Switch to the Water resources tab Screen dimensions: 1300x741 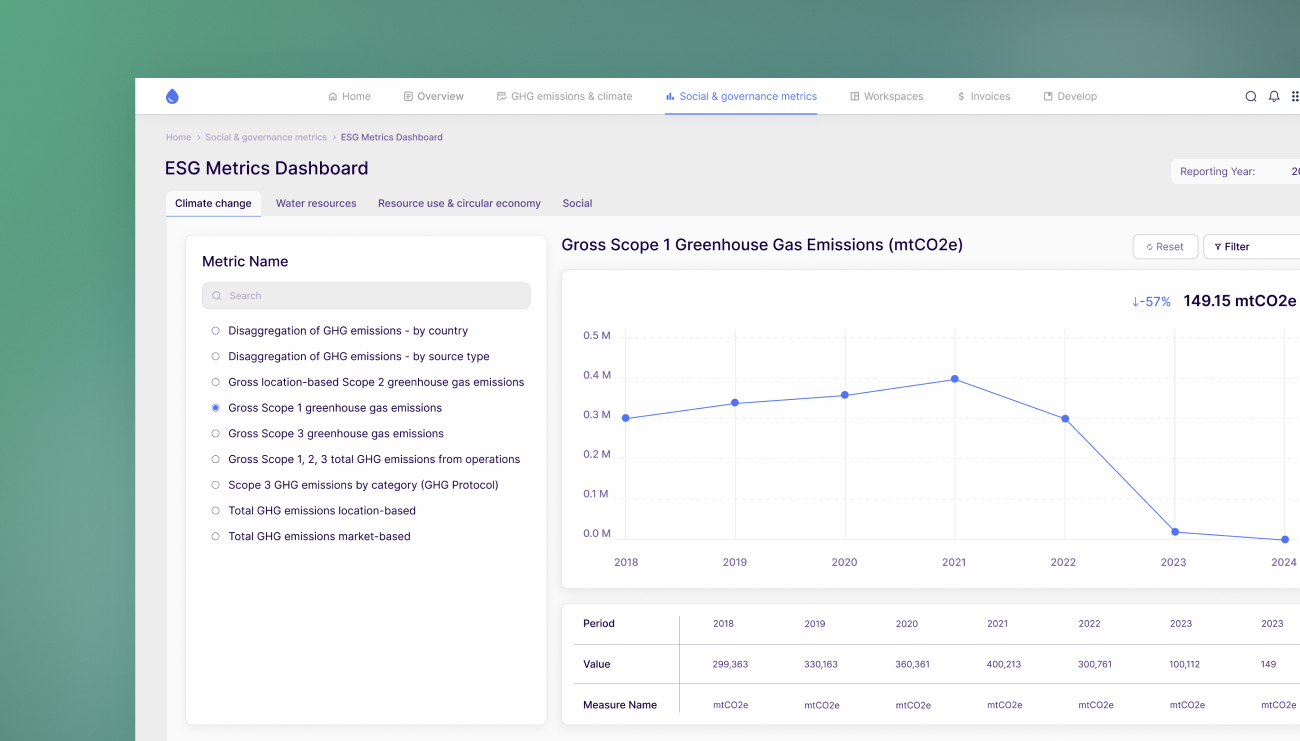click(x=316, y=203)
